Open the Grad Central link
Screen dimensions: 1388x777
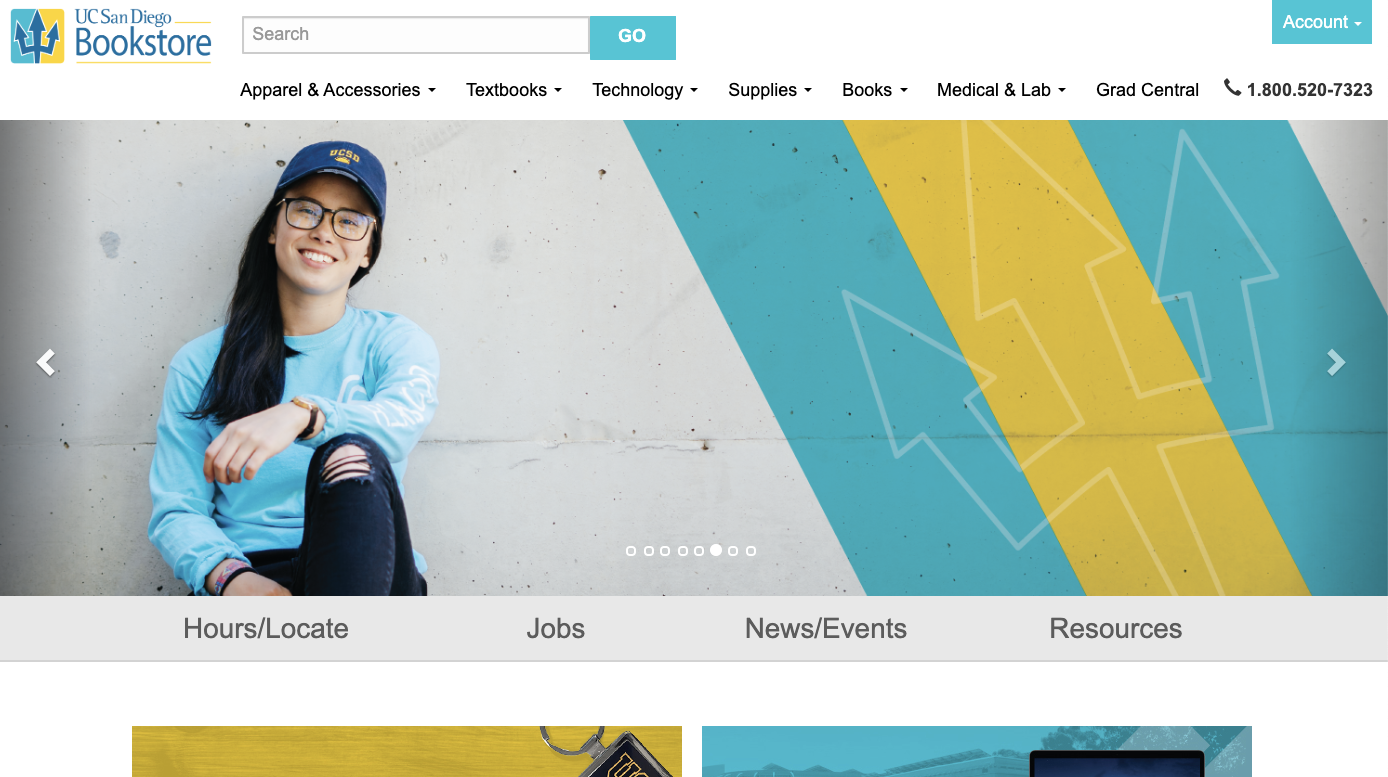[1147, 90]
